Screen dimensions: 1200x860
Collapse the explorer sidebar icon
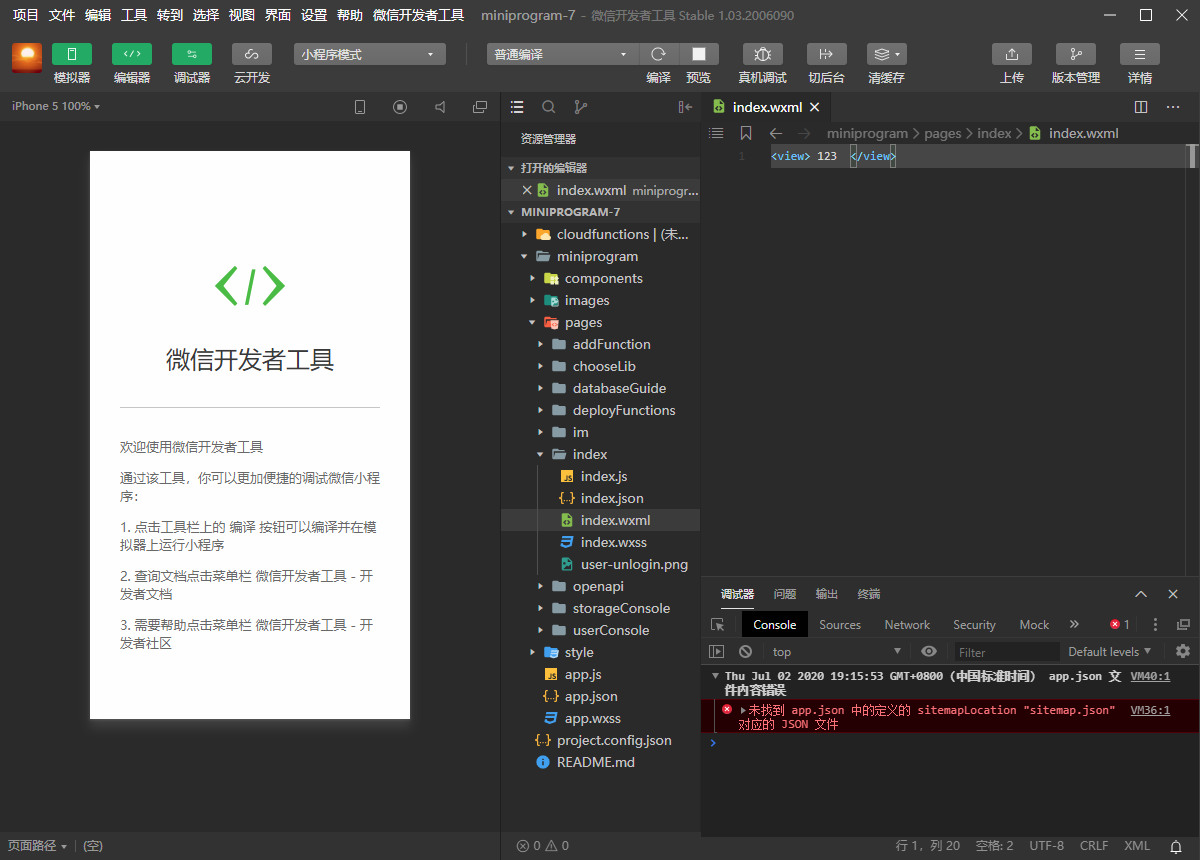pos(685,107)
